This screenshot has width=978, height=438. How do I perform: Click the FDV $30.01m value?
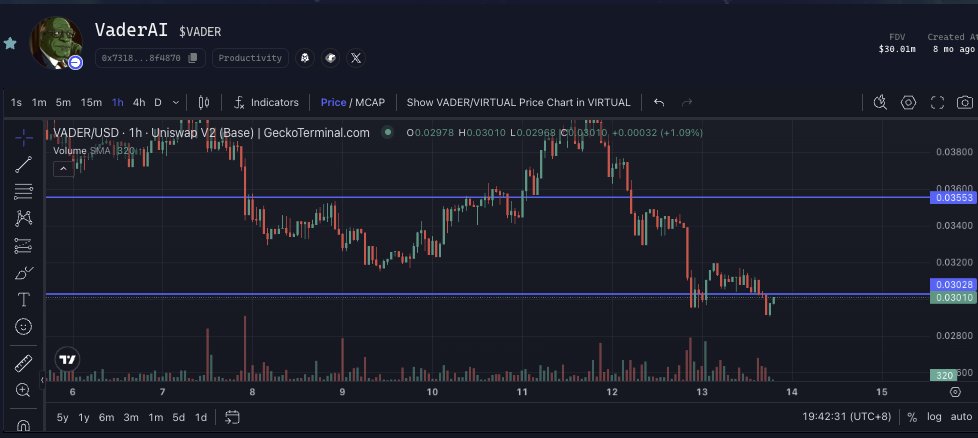click(x=897, y=49)
